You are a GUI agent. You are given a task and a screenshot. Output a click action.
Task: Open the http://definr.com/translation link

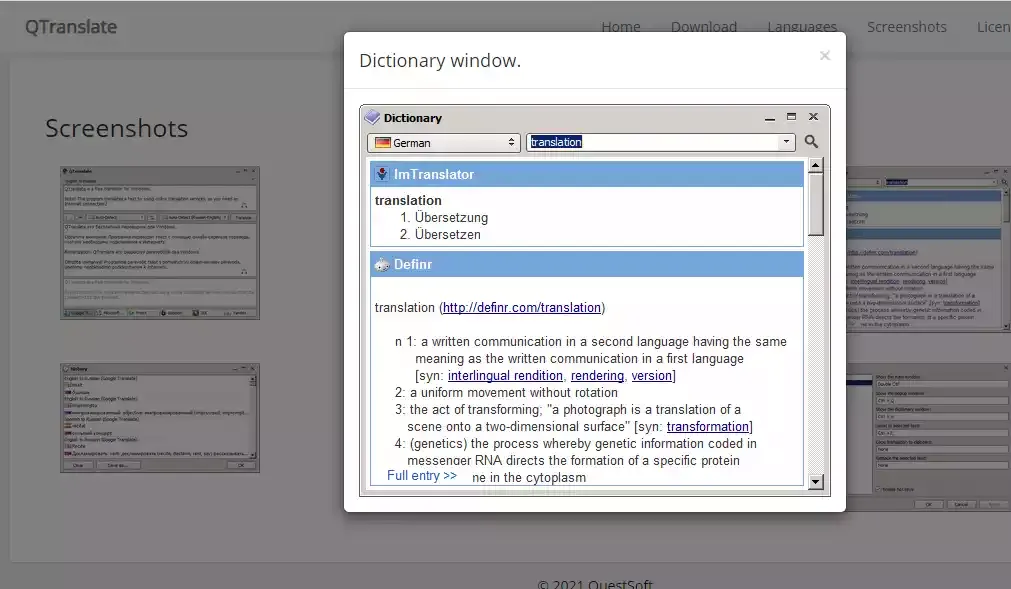click(522, 307)
